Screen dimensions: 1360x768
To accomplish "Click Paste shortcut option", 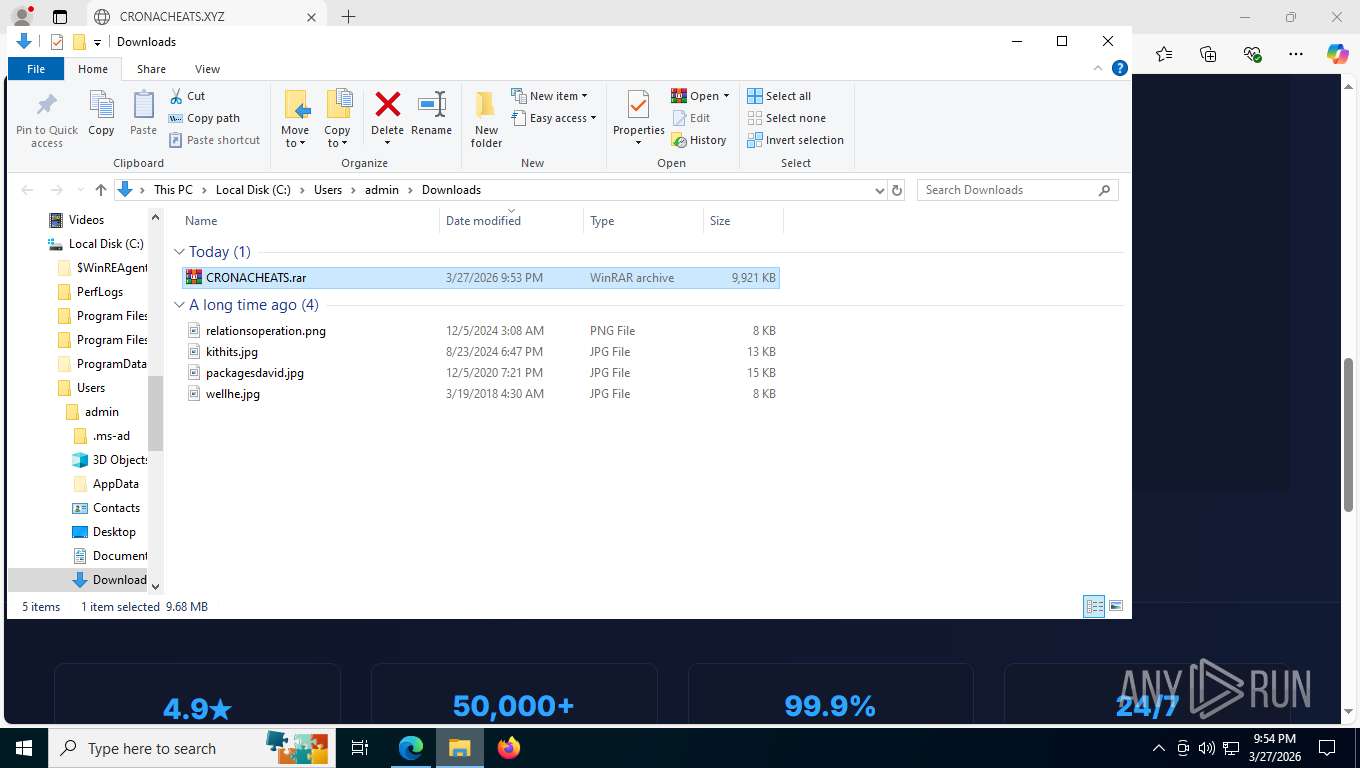I will tap(214, 140).
